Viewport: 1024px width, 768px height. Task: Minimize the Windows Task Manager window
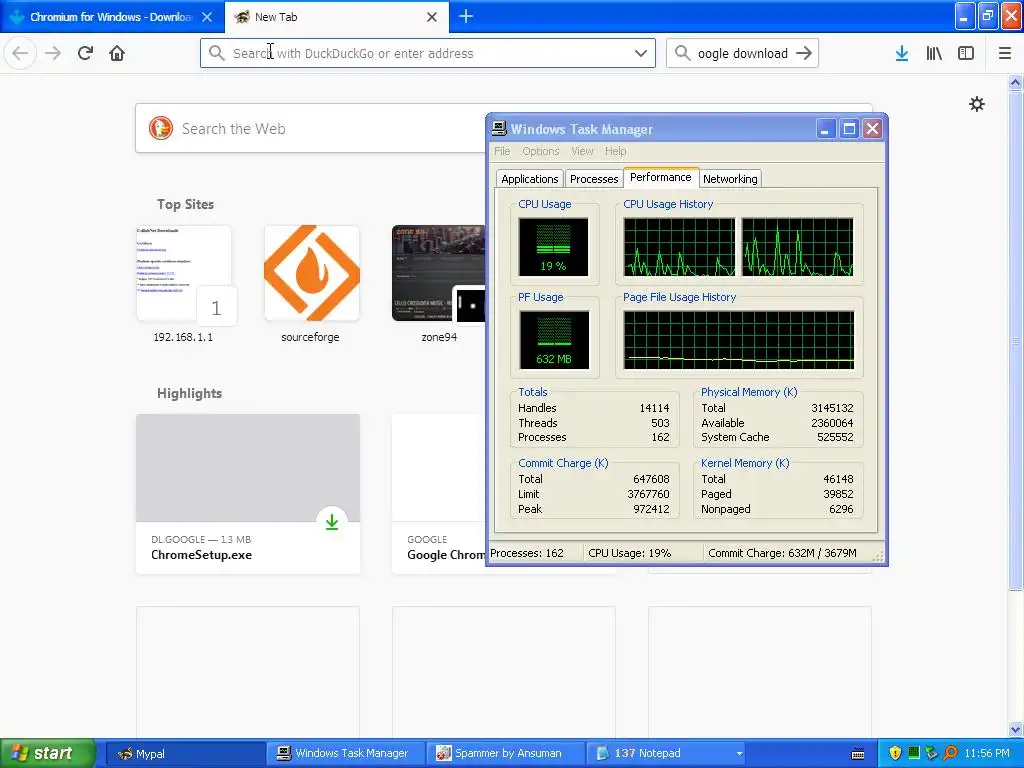point(825,129)
